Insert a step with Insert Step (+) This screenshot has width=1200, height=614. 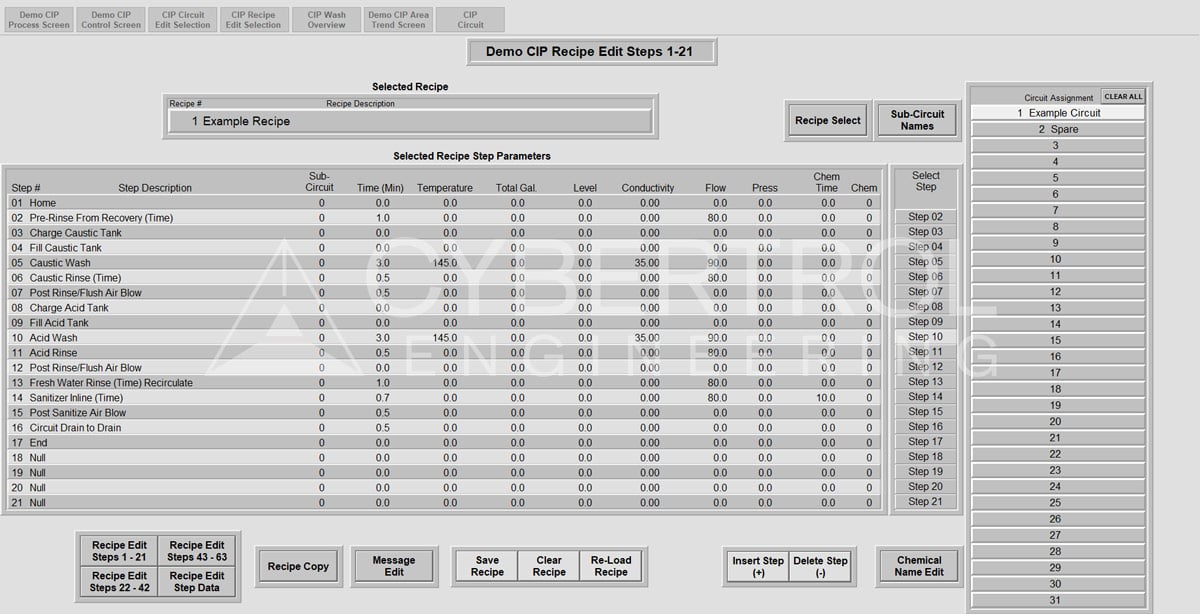(x=758, y=567)
